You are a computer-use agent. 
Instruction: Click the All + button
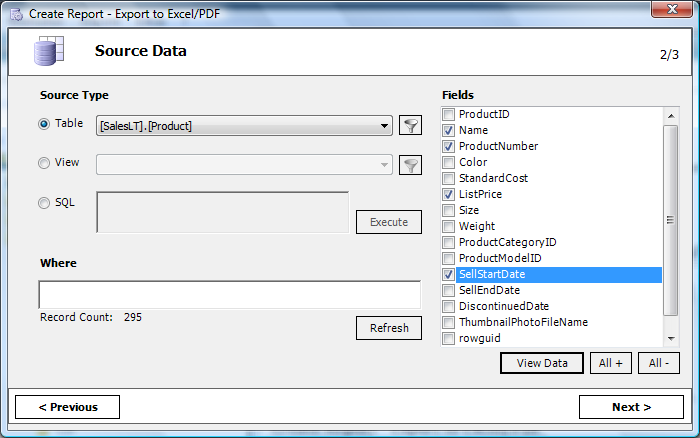pos(611,363)
